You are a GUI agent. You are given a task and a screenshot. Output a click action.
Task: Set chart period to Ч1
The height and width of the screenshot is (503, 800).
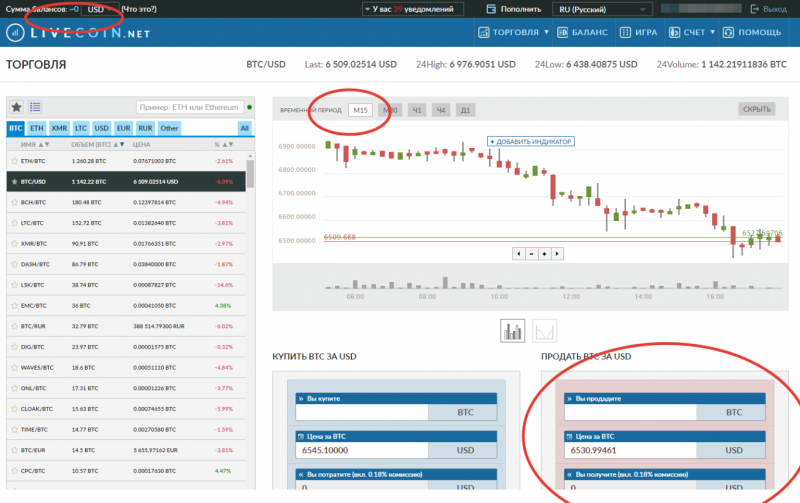coord(417,110)
